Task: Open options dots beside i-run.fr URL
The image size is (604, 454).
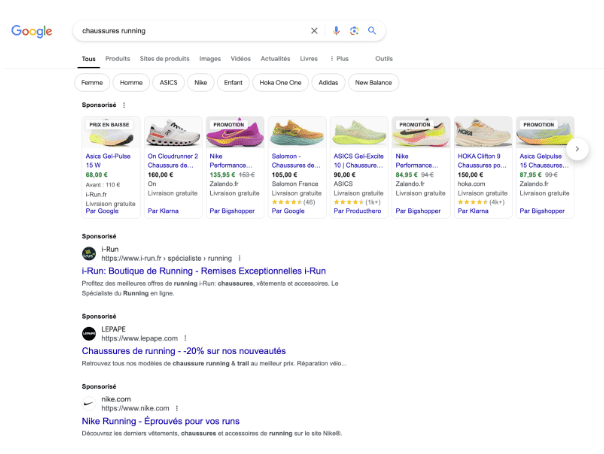Action: (x=239, y=258)
